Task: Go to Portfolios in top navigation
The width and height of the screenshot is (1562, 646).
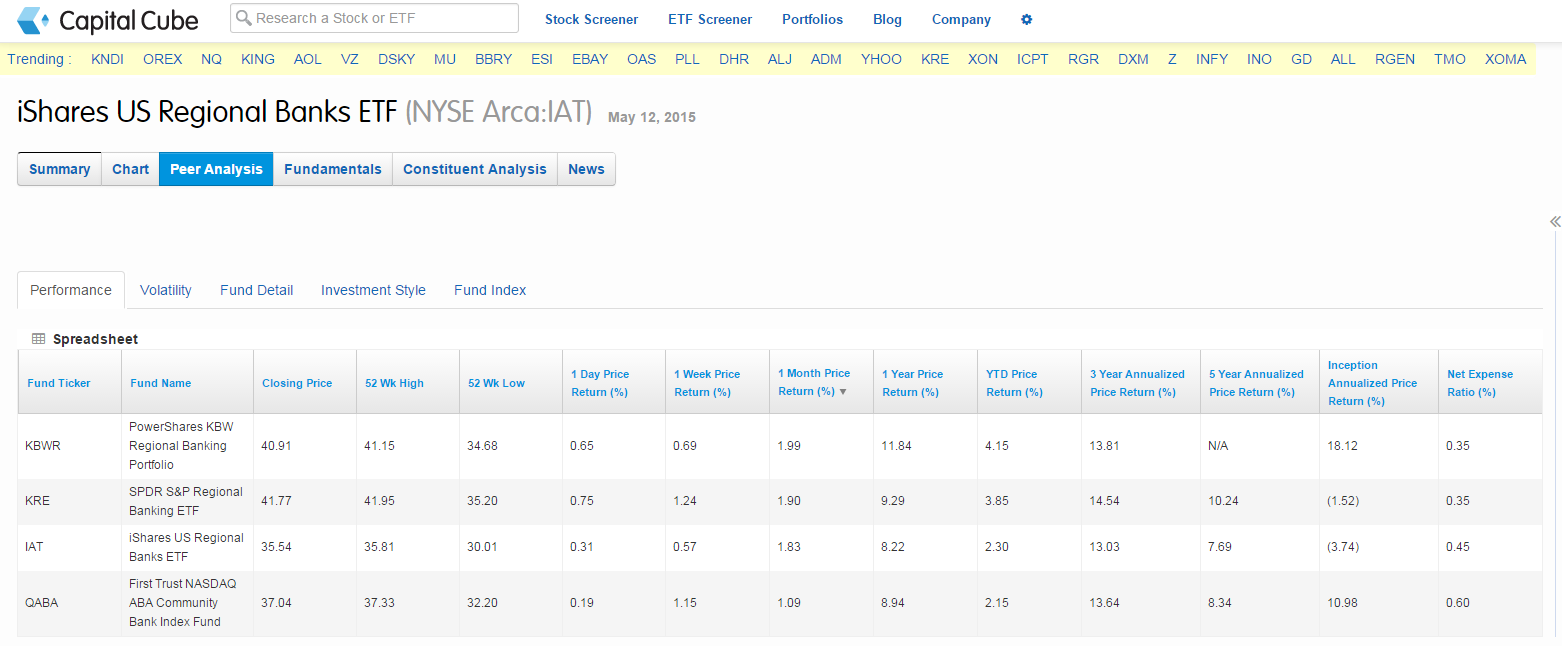Action: 812,19
